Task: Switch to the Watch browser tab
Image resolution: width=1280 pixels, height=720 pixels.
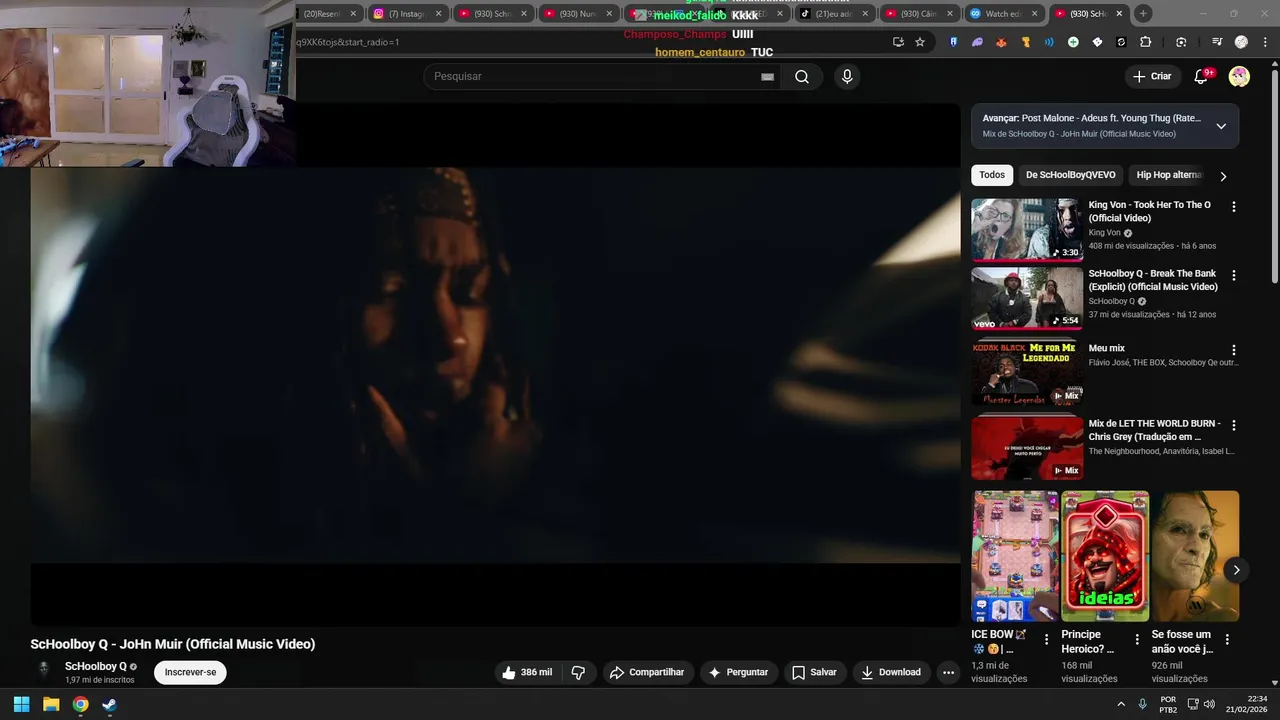Action: (1004, 14)
